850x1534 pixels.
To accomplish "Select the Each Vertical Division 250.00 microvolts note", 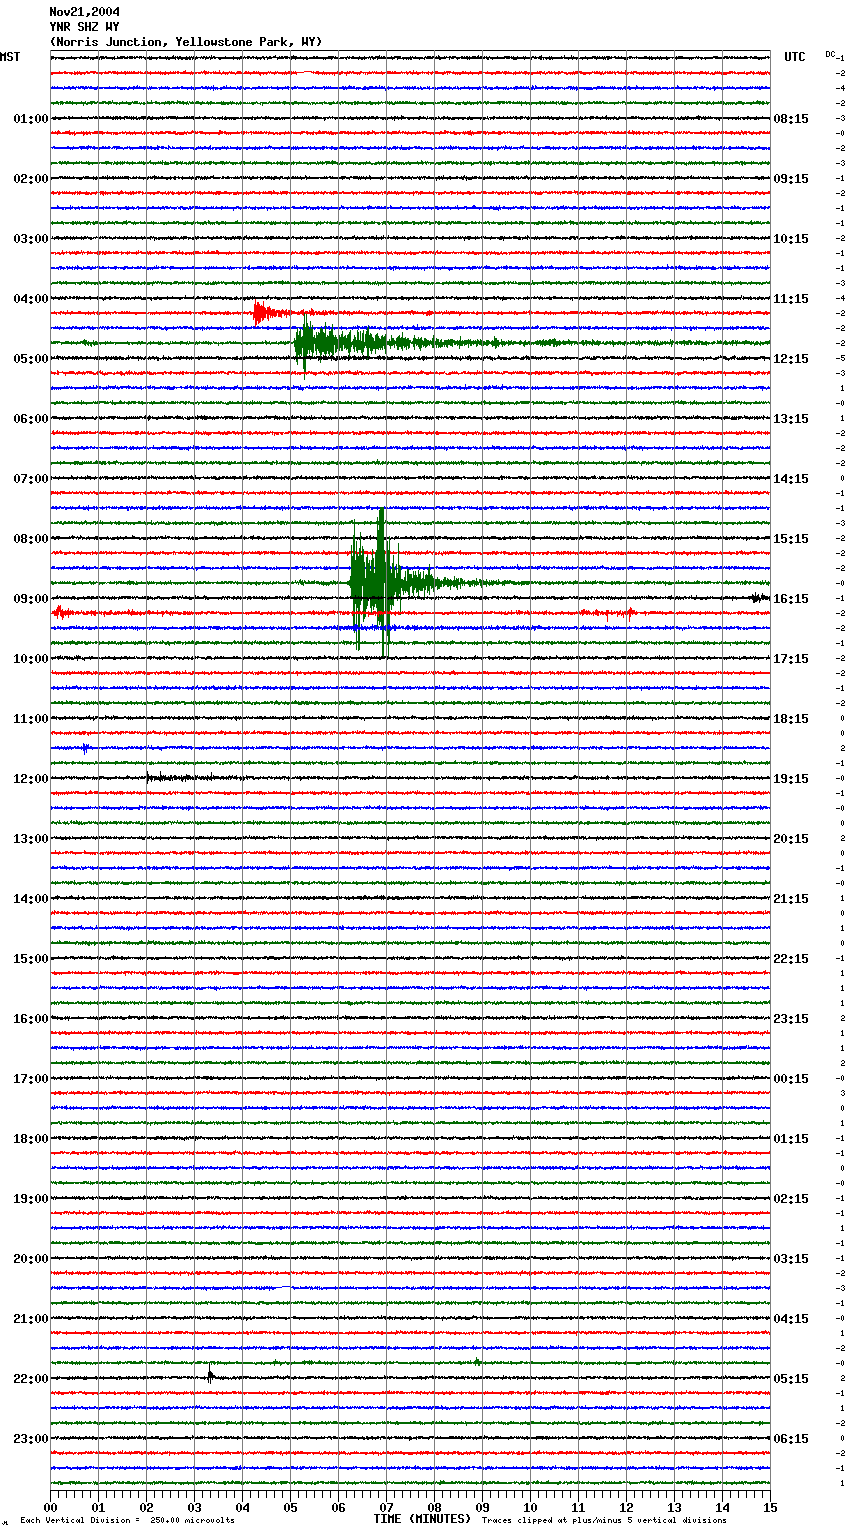I will (x=127, y=1520).
